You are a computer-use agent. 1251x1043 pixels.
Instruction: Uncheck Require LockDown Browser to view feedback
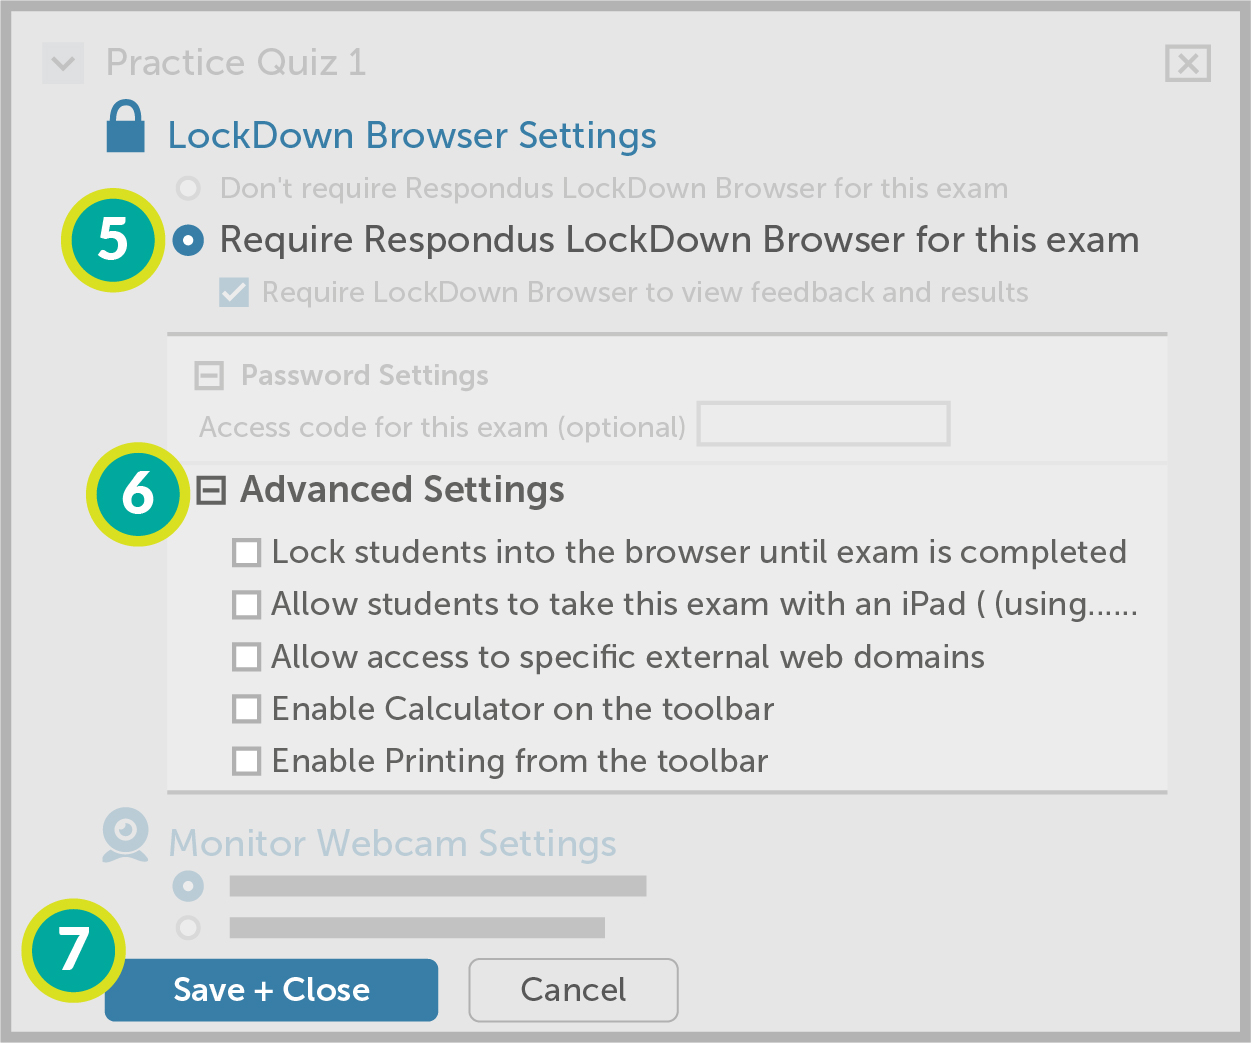(x=234, y=293)
